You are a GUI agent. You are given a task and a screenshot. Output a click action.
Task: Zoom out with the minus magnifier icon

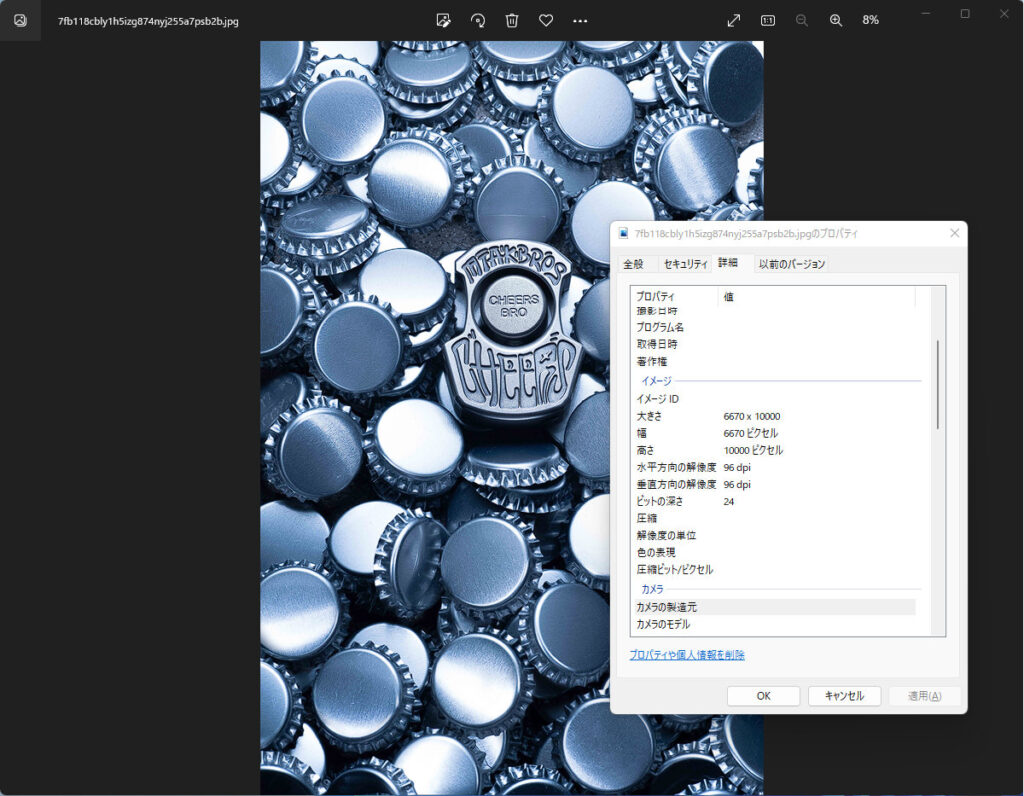802,20
